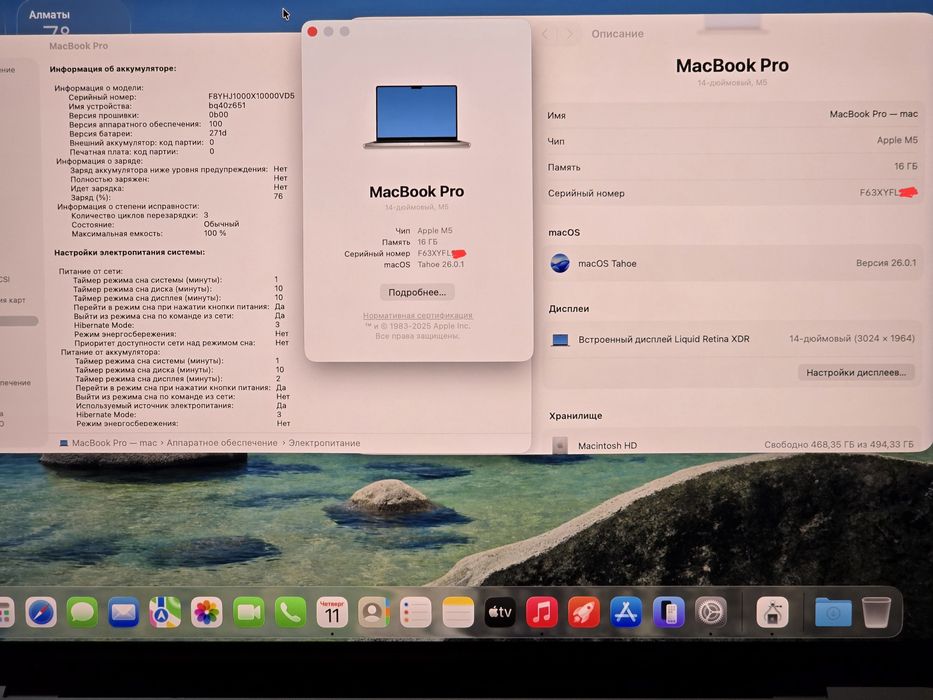Select MacBook Pro — mac in path bar
Viewport: 933px width, 700px height.
pos(108,443)
